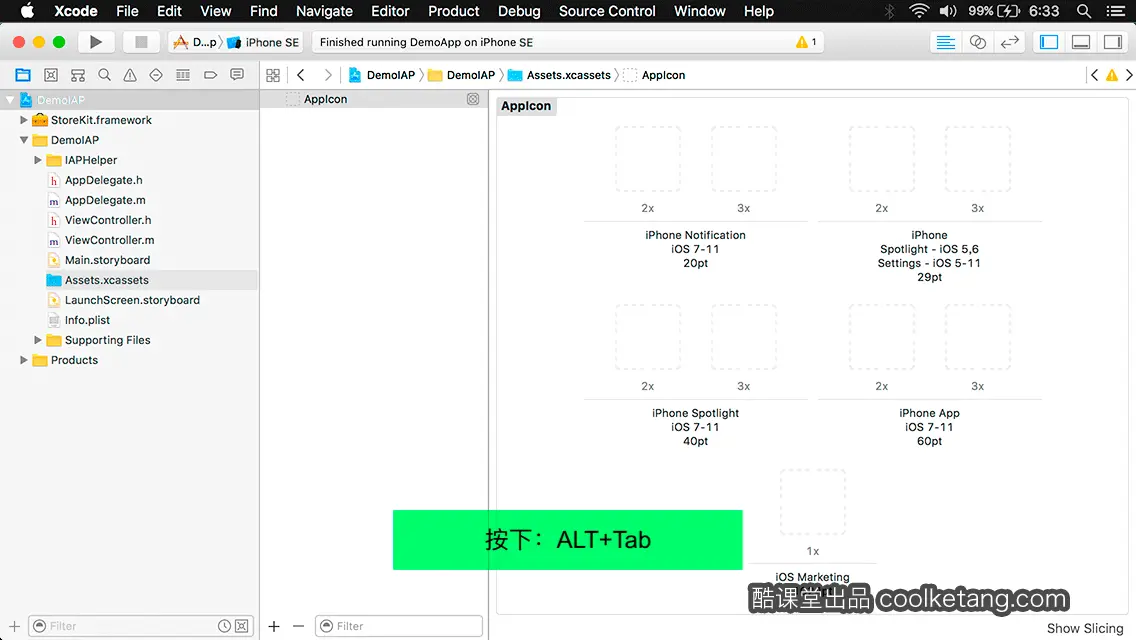
Task: Click the asset list Filter field
Action: pyautogui.click(x=398, y=626)
